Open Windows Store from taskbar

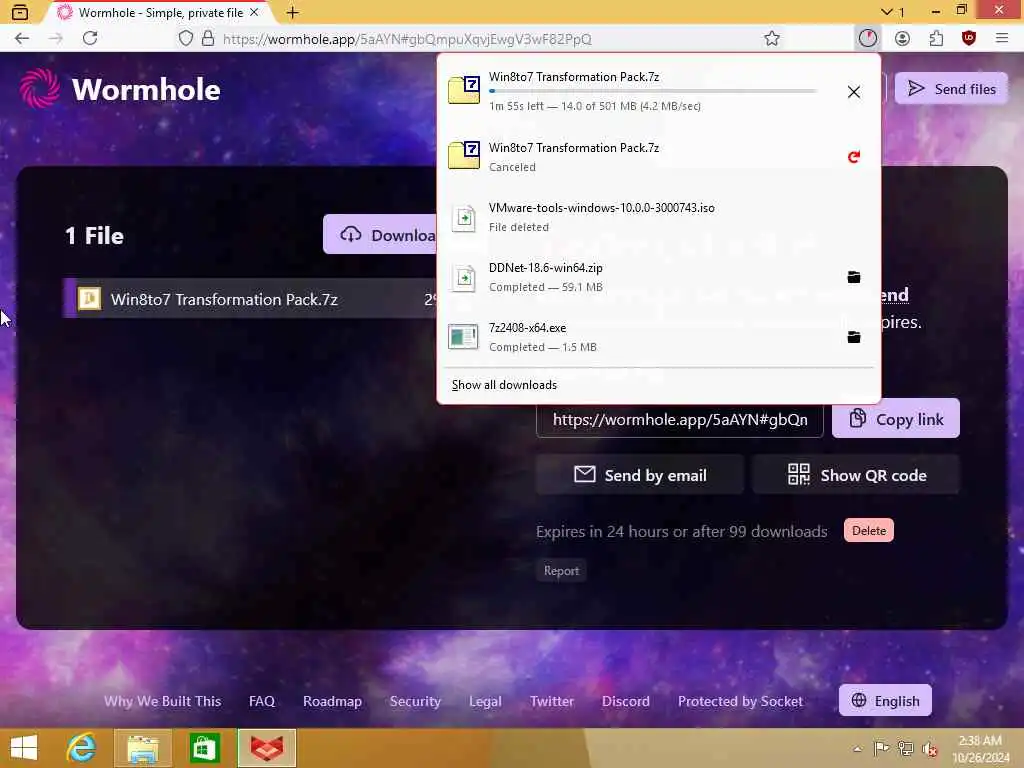[204, 748]
